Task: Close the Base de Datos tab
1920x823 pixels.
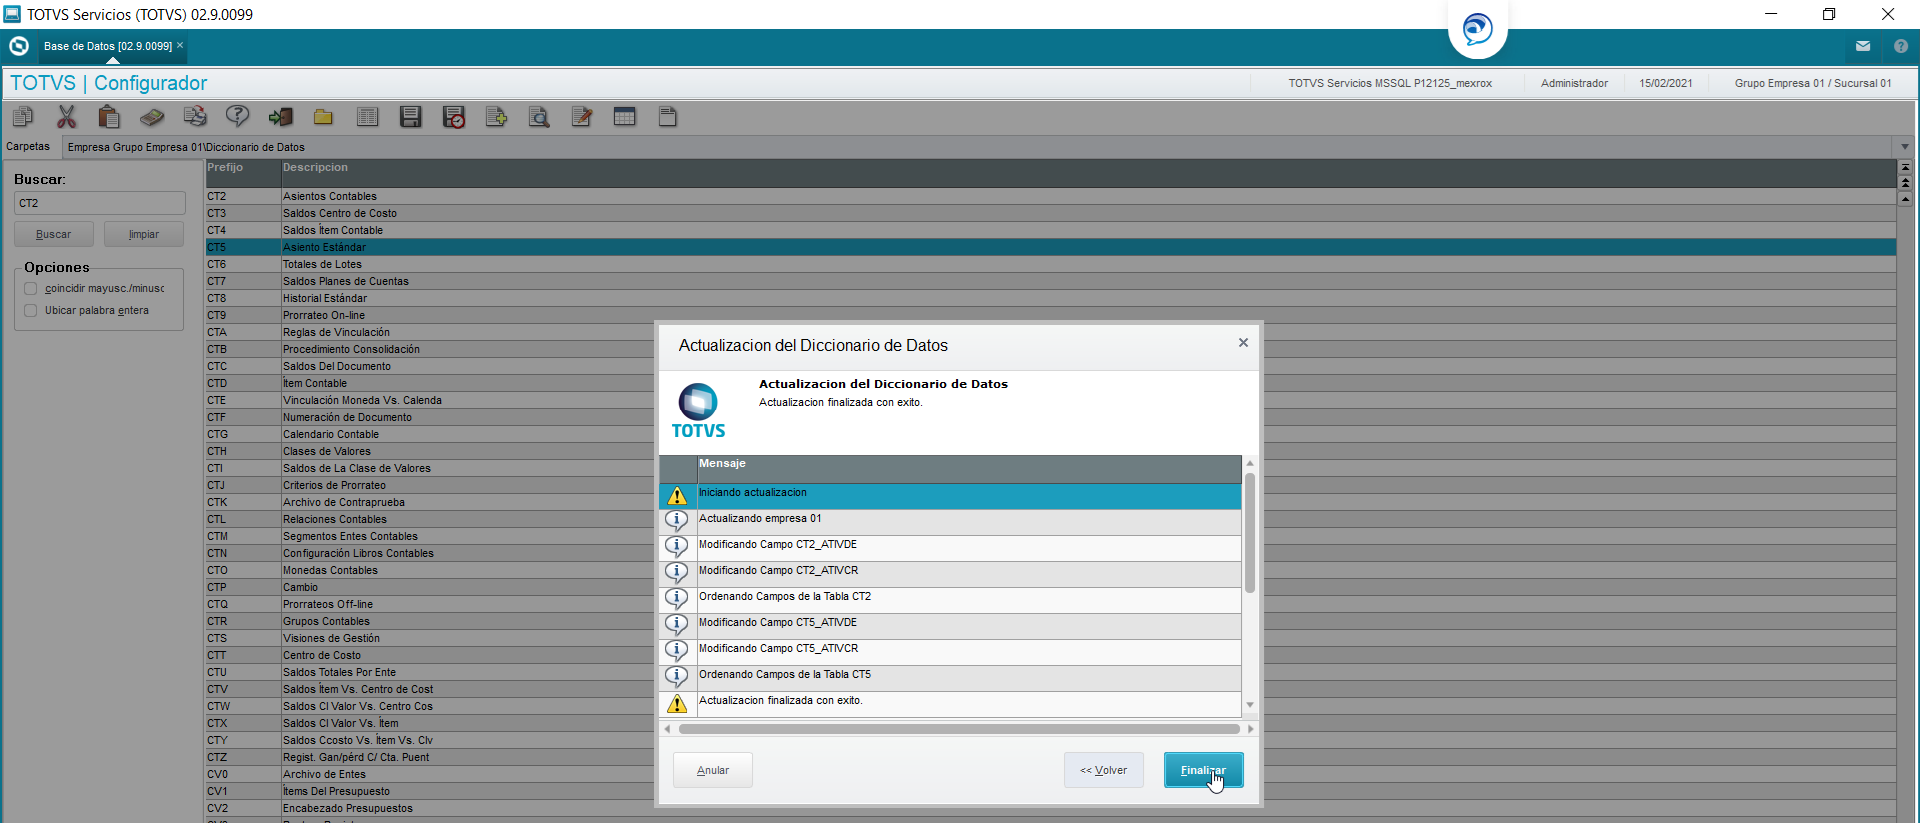Action: [180, 45]
